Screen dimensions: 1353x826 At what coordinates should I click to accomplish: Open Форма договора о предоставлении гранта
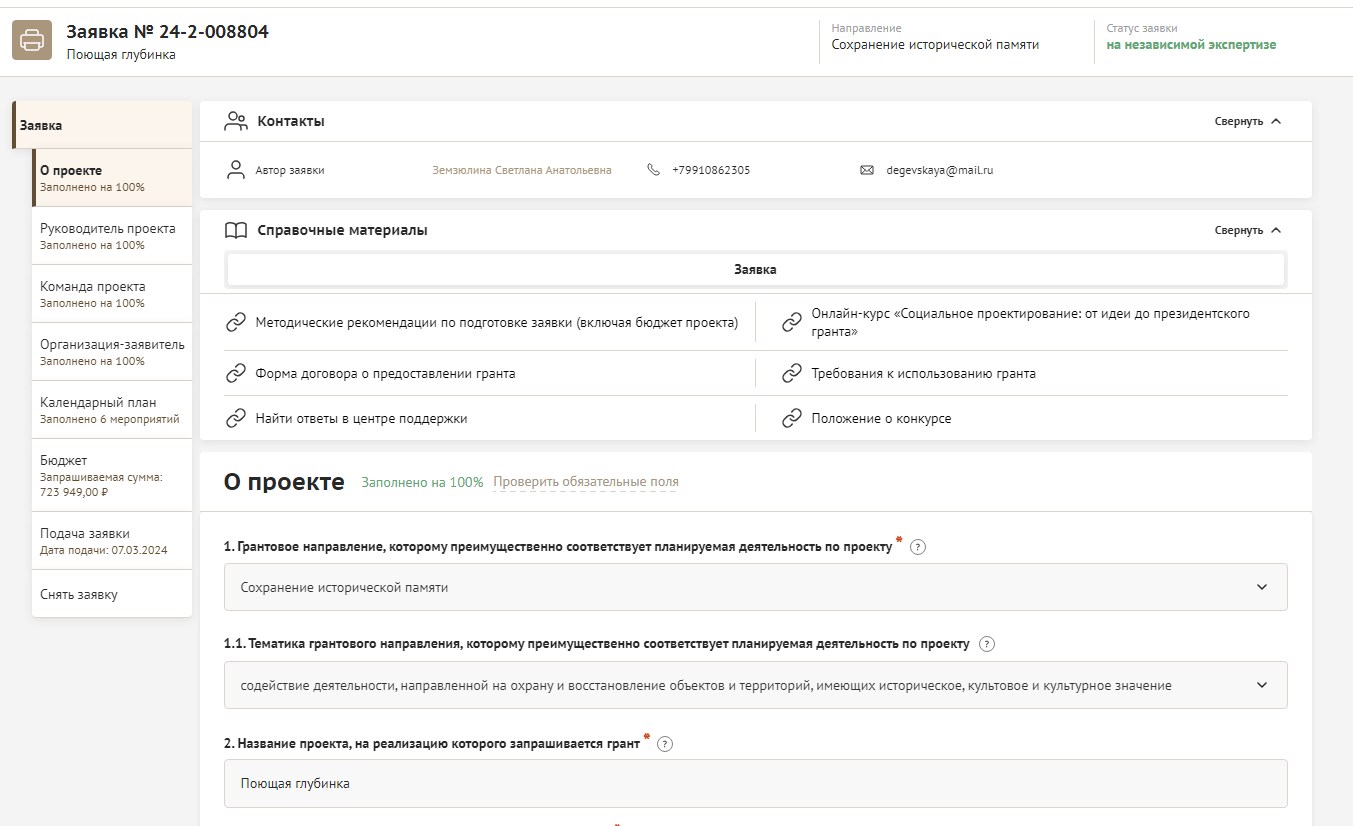pos(385,373)
